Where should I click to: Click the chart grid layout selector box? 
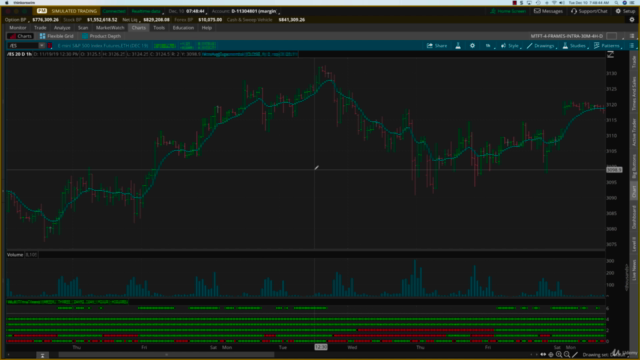tap(611, 36)
